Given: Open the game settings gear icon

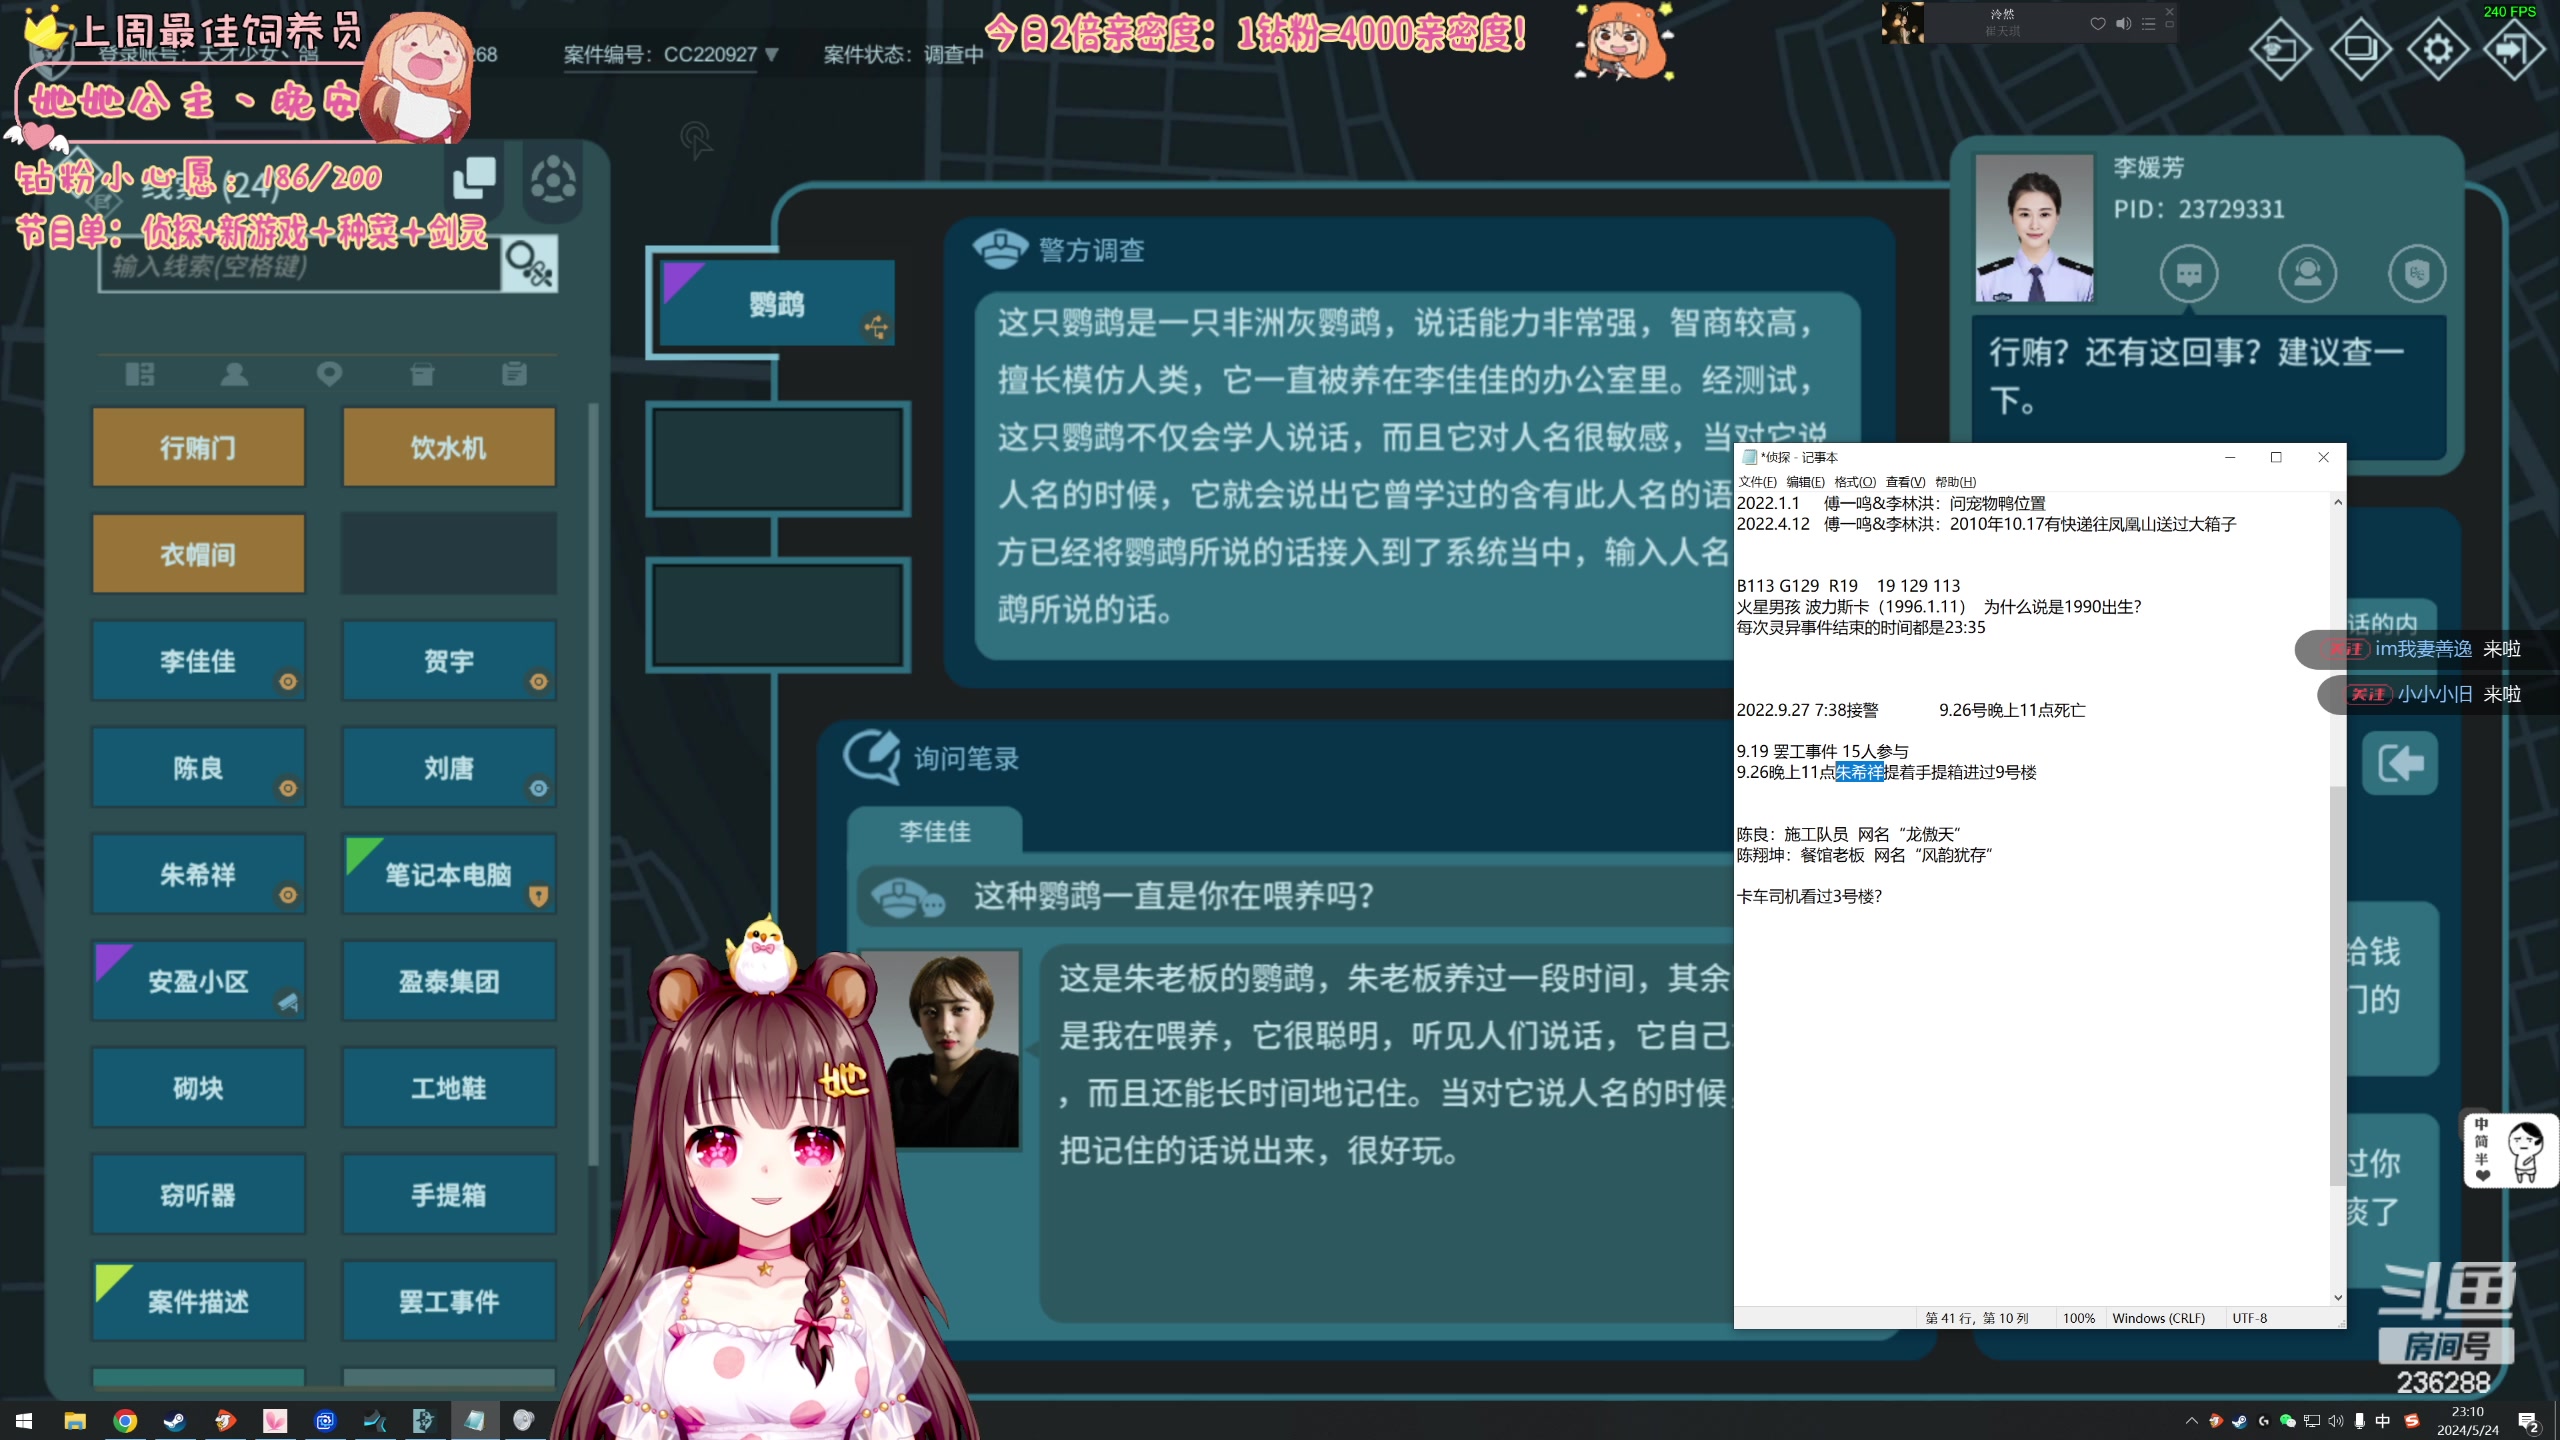Looking at the screenshot, I should click(2438, 48).
